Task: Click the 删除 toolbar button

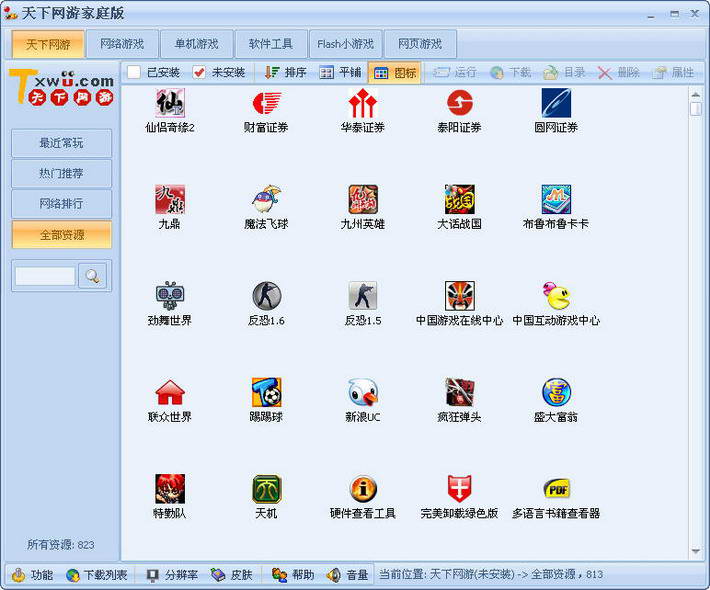Action: (x=618, y=72)
